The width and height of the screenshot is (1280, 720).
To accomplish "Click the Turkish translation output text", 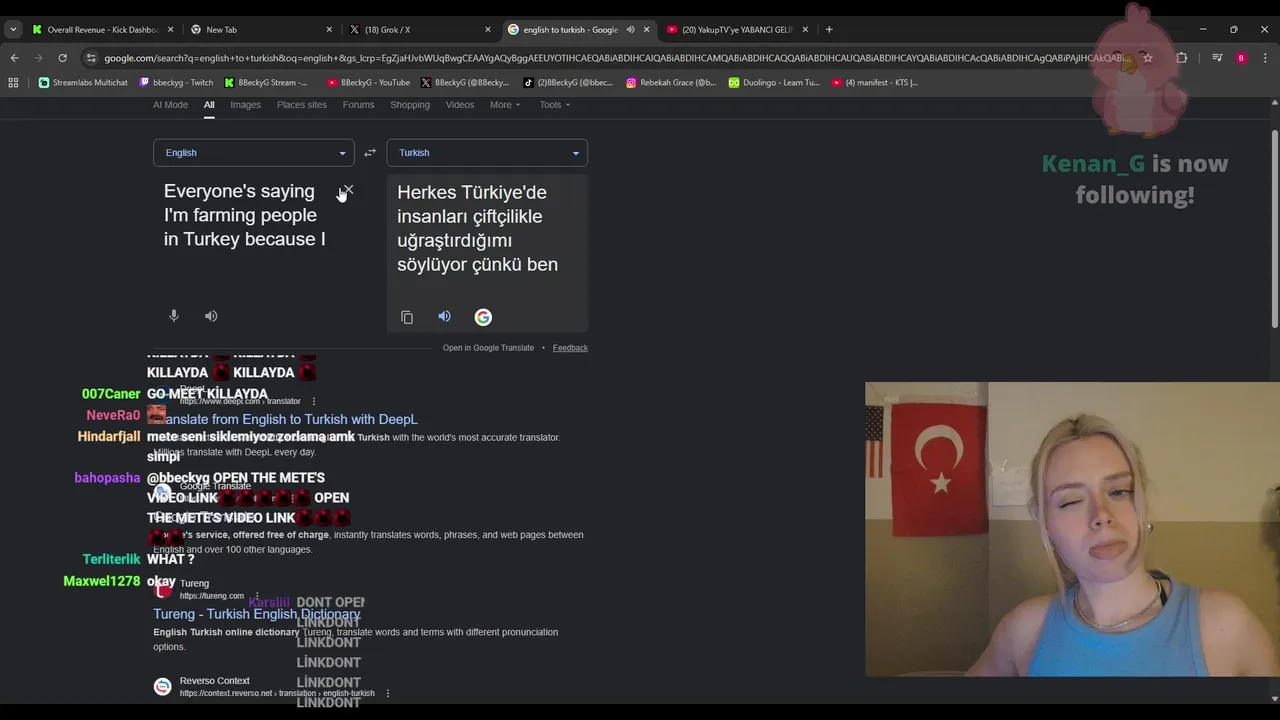I will (x=477, y=228).
